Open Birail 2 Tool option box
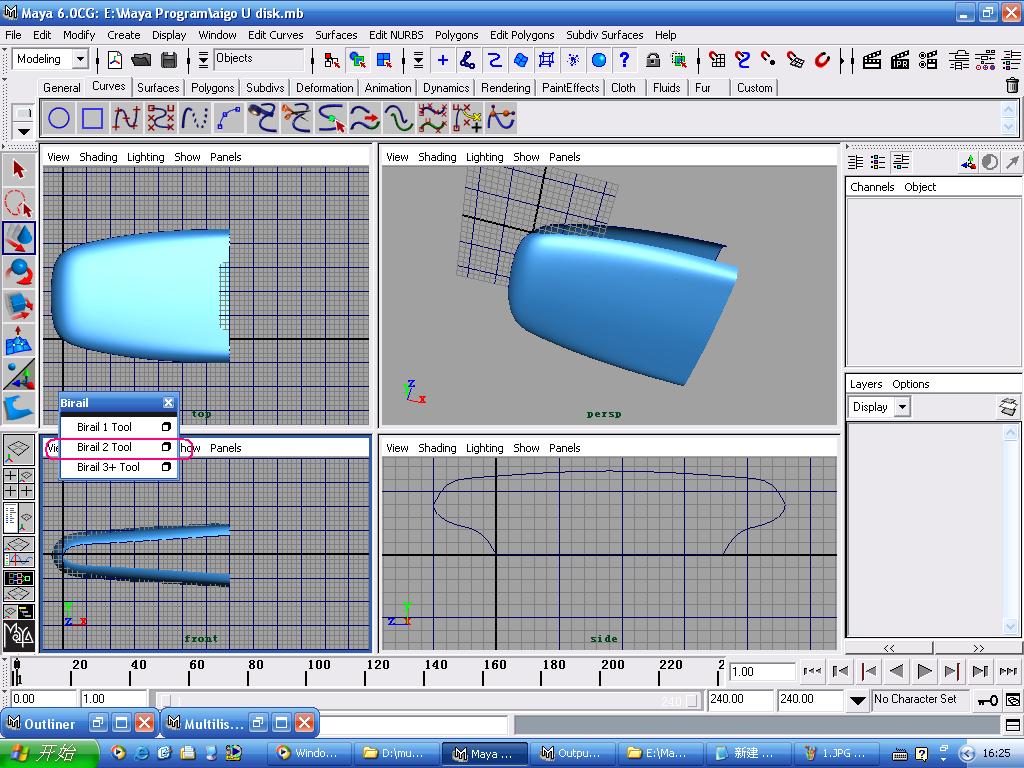Screen dimensions: 1024x768 tap(166, 447)
